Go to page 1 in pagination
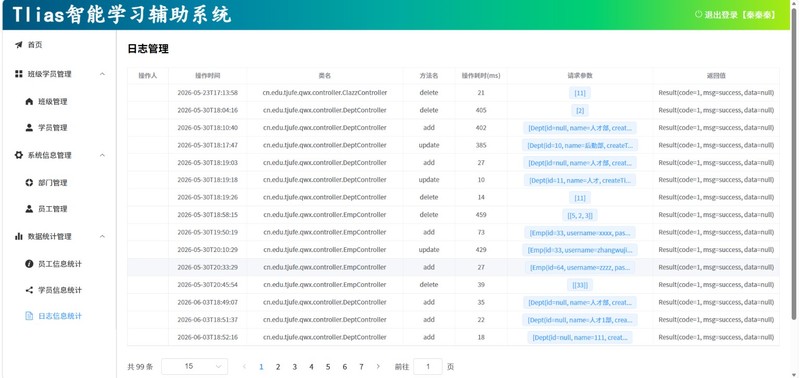The height and width of the screenshot is (378, 800). tap(261, 366)
